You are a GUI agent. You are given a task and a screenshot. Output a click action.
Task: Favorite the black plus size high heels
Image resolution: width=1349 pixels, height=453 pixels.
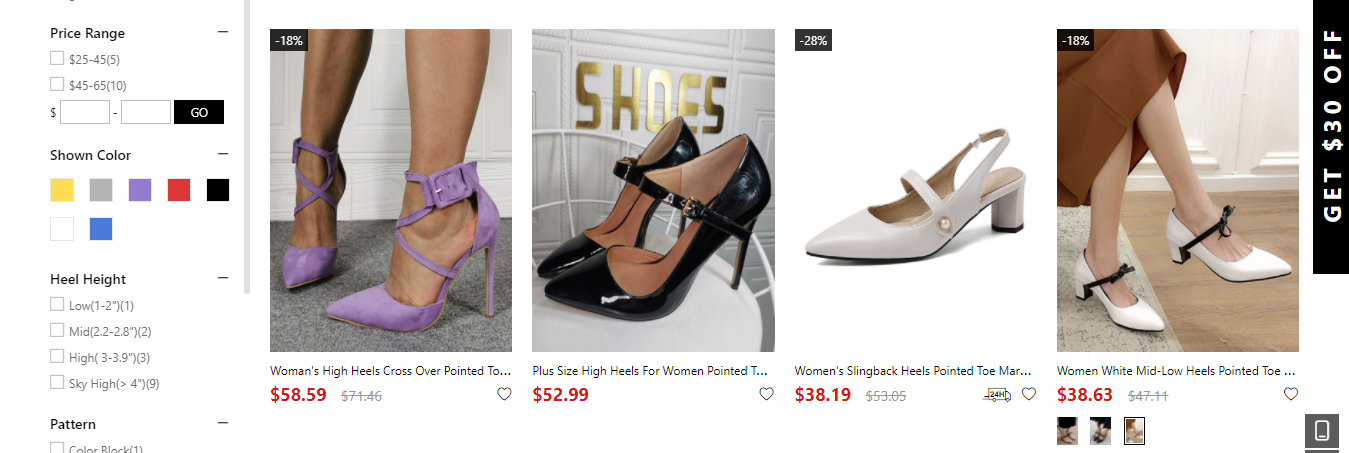(766, 394)
